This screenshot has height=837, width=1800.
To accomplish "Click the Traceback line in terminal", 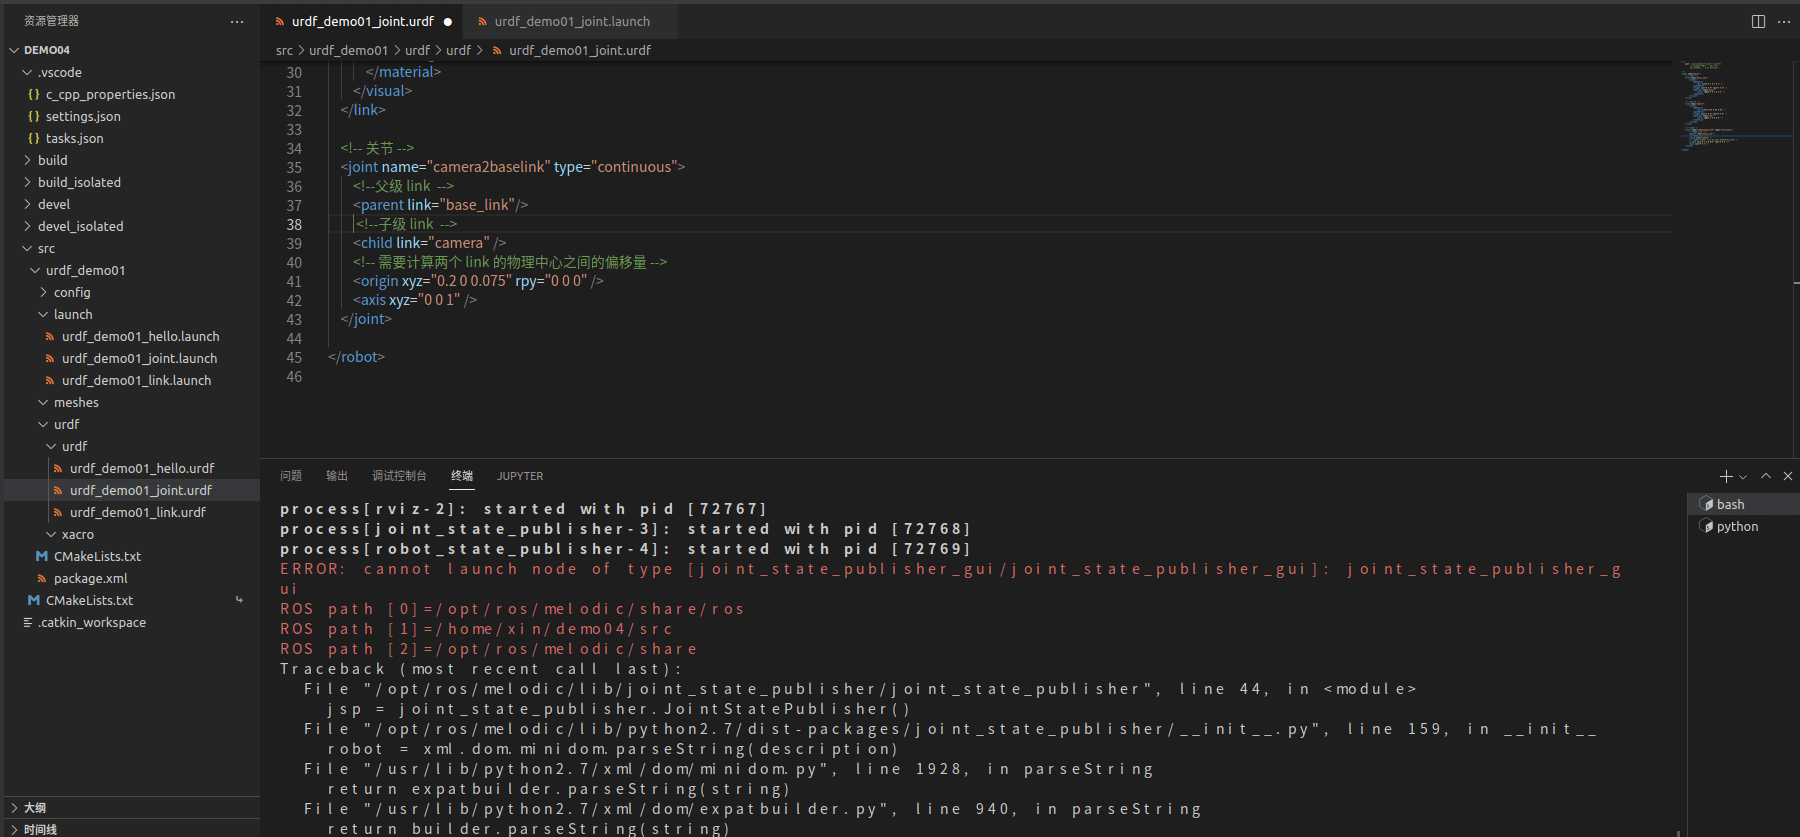I will tap(481, 669).
